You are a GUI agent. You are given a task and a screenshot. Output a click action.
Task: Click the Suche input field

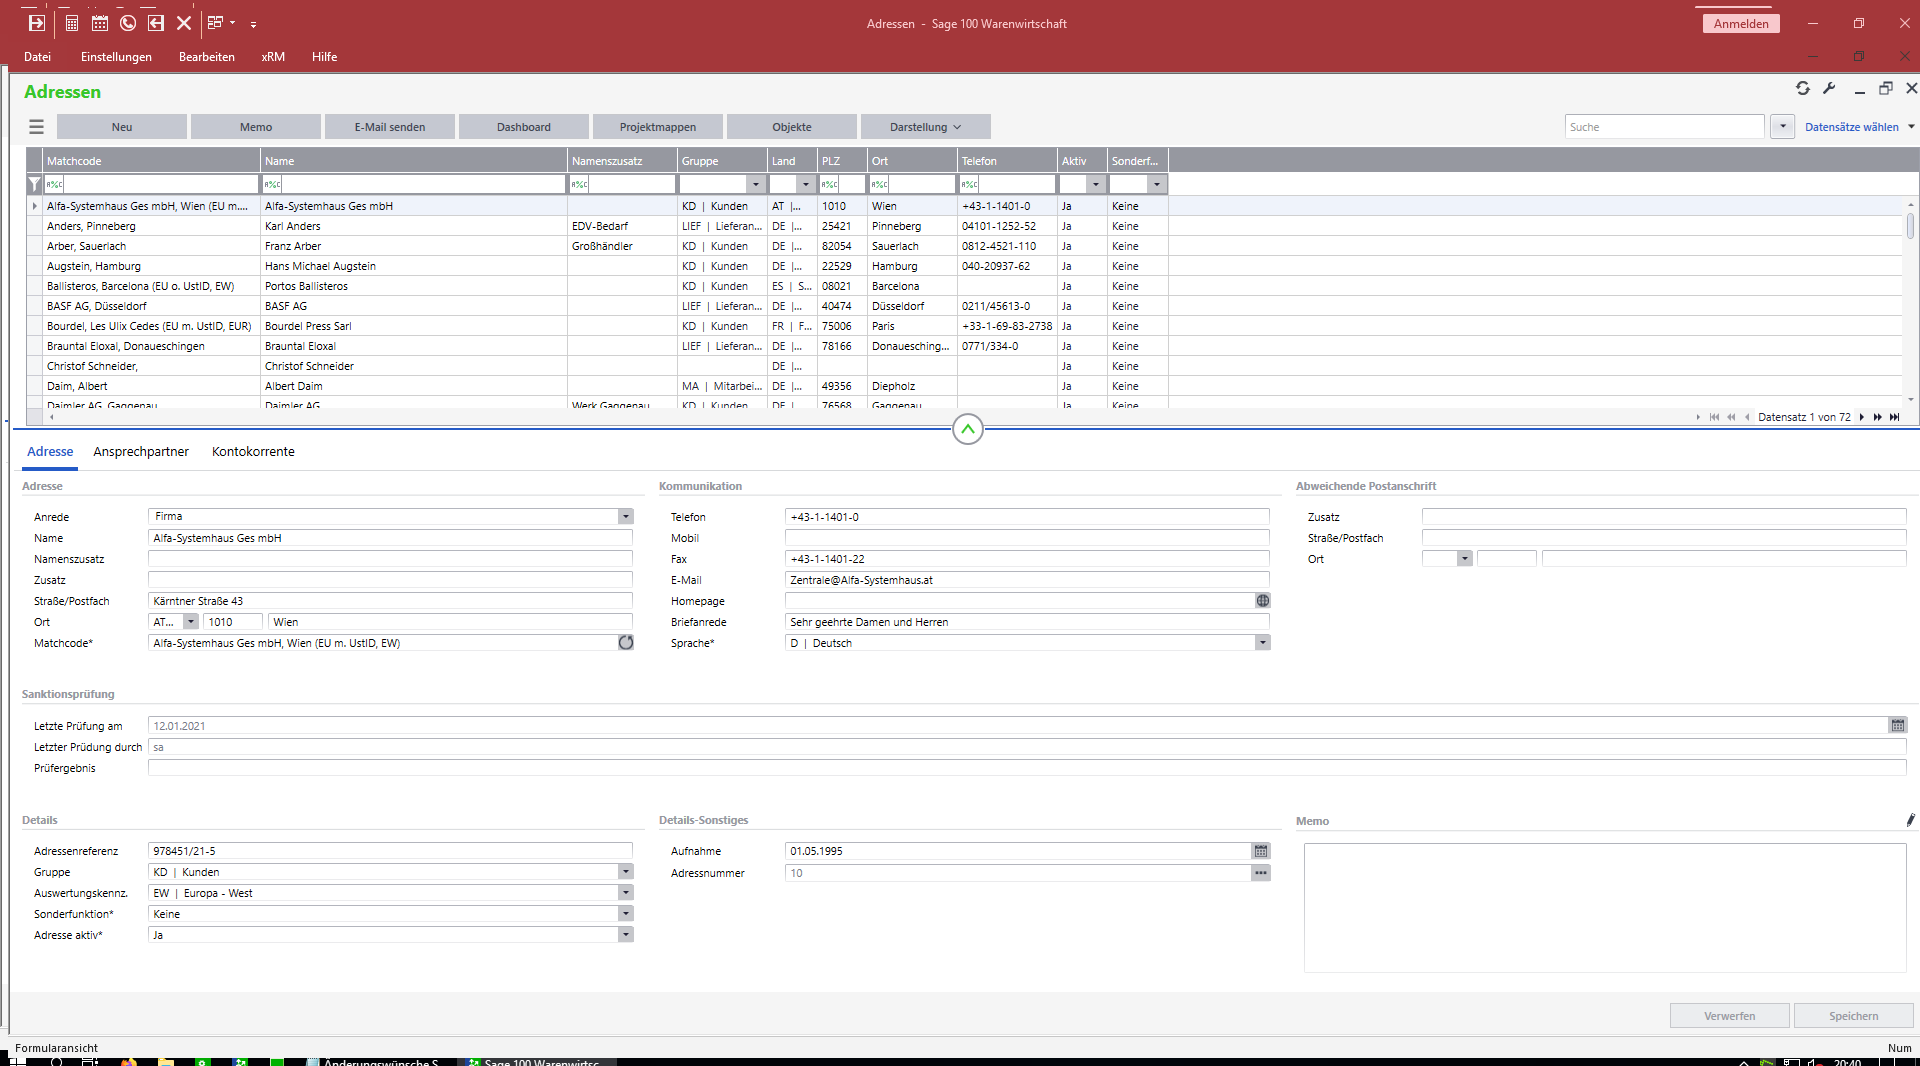[1664, 127]
